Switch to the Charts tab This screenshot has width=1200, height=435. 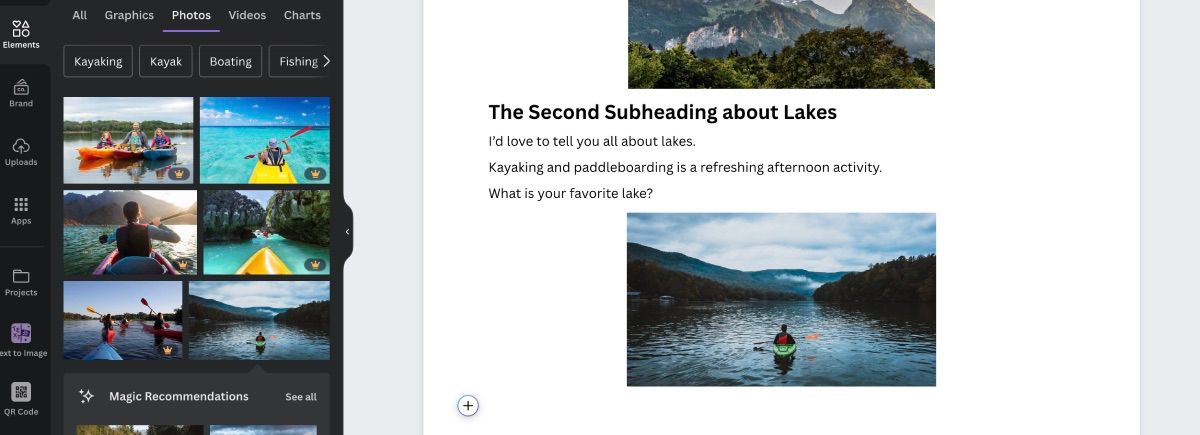point(302,15)
